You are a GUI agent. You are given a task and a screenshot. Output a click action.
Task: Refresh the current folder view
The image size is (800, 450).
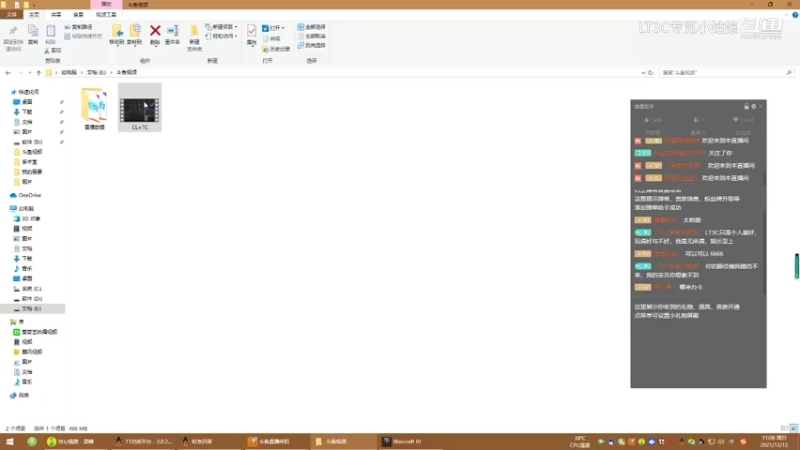651,73
